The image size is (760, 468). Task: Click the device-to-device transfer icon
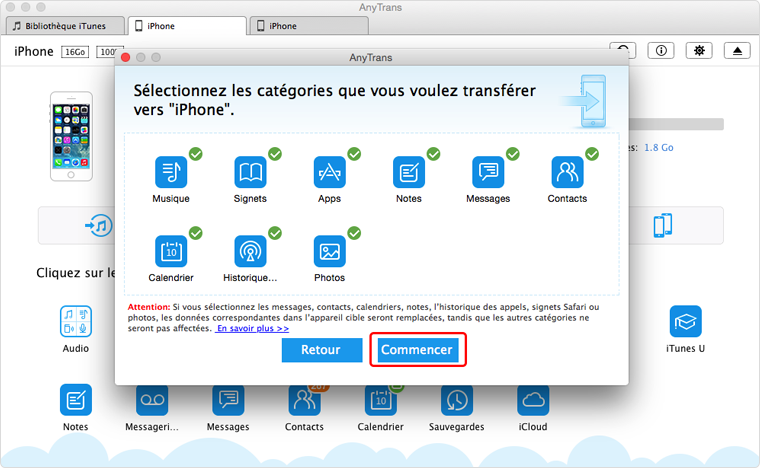coord(663,225)
